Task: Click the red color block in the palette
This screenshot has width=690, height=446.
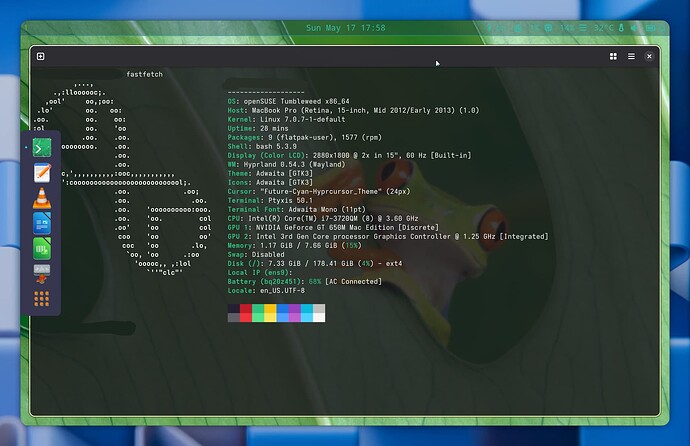Action: pos(246,313)
